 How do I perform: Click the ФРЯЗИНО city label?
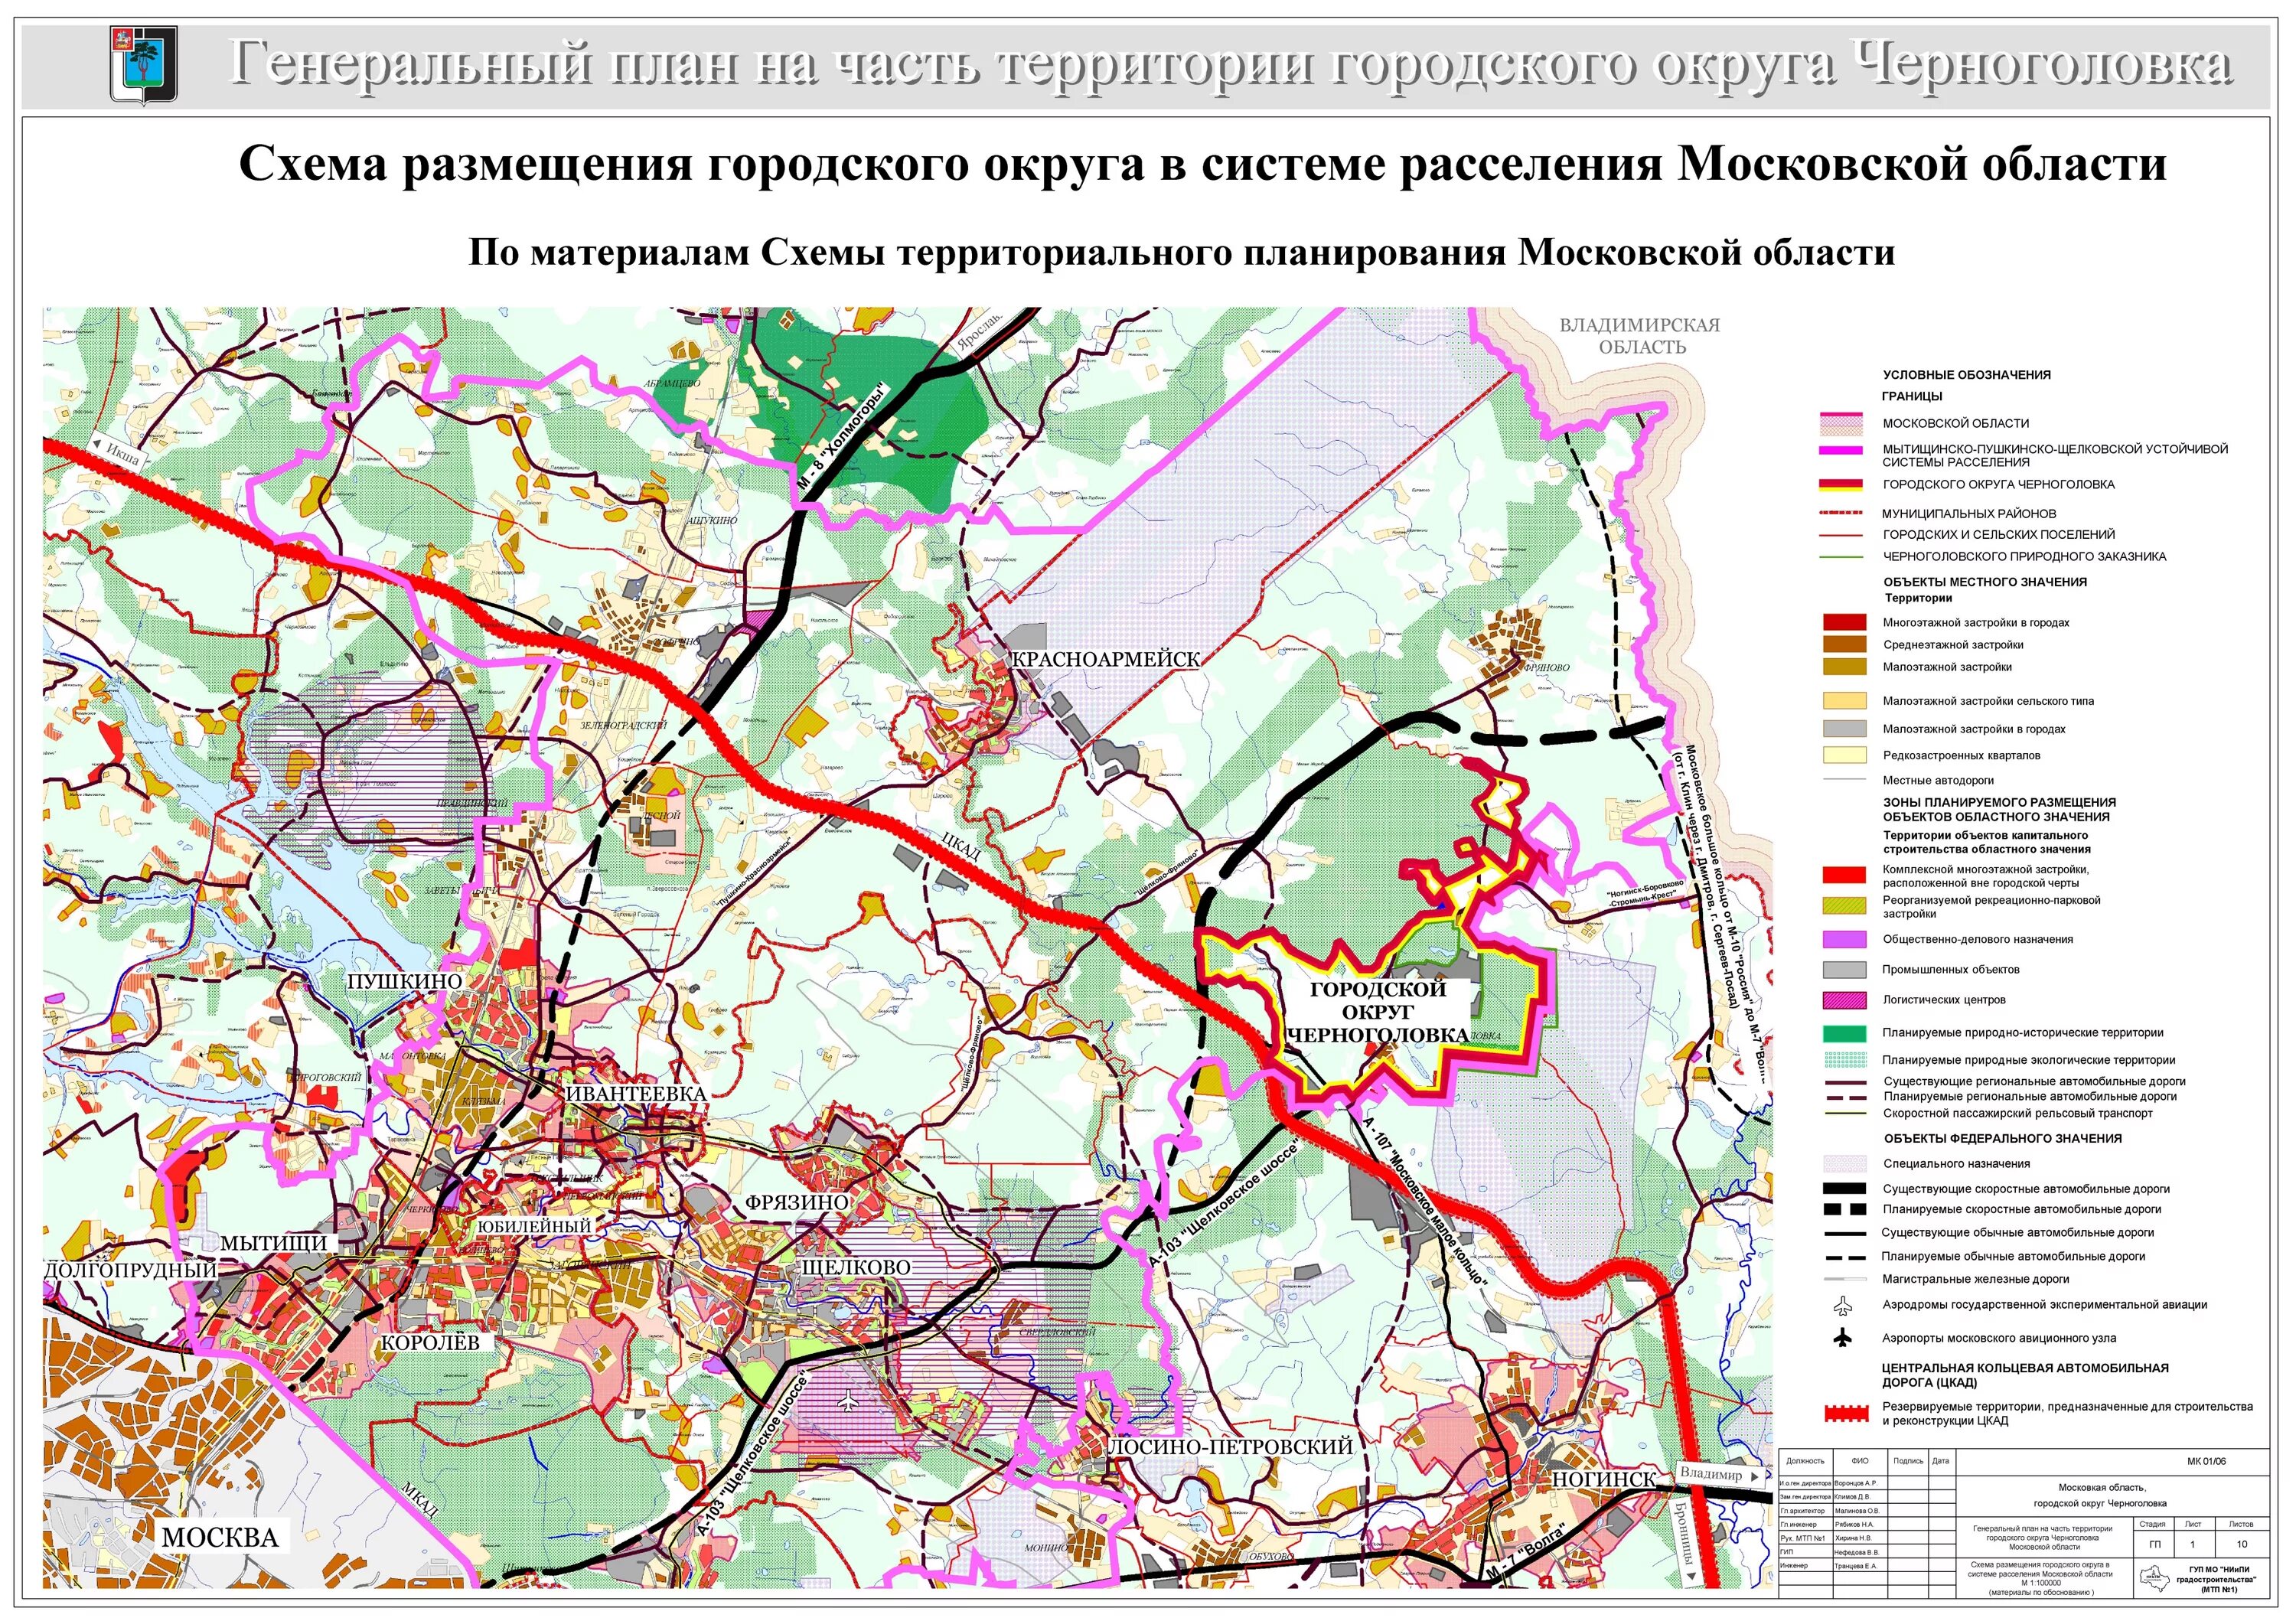pos(796,1203)
